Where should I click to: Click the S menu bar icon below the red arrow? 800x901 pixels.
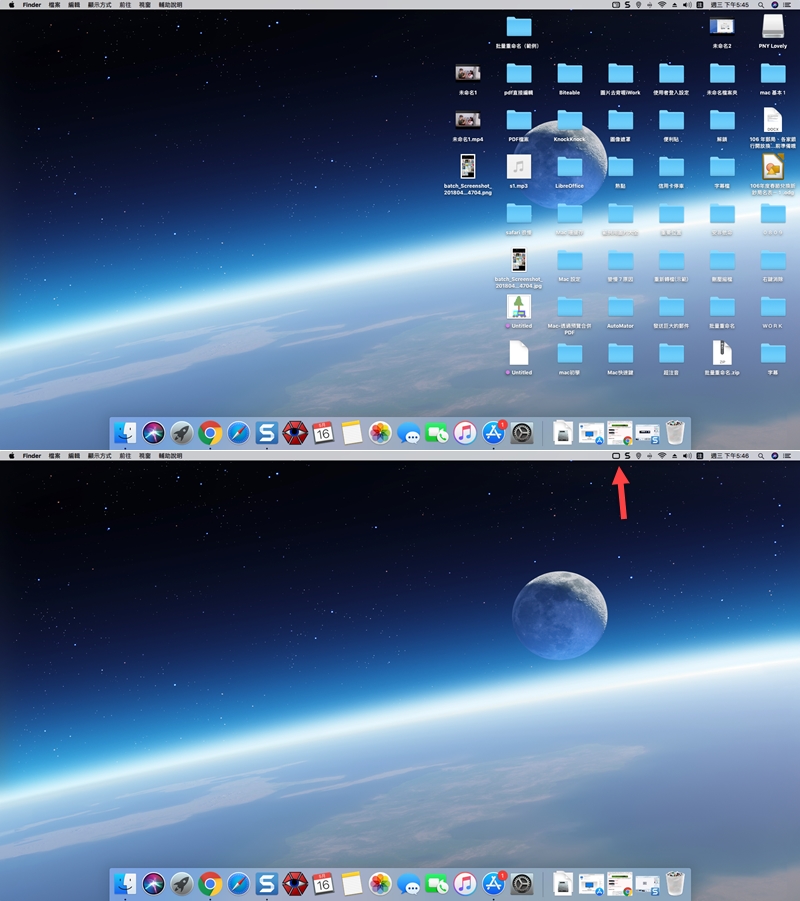click(x=627, y=456)
